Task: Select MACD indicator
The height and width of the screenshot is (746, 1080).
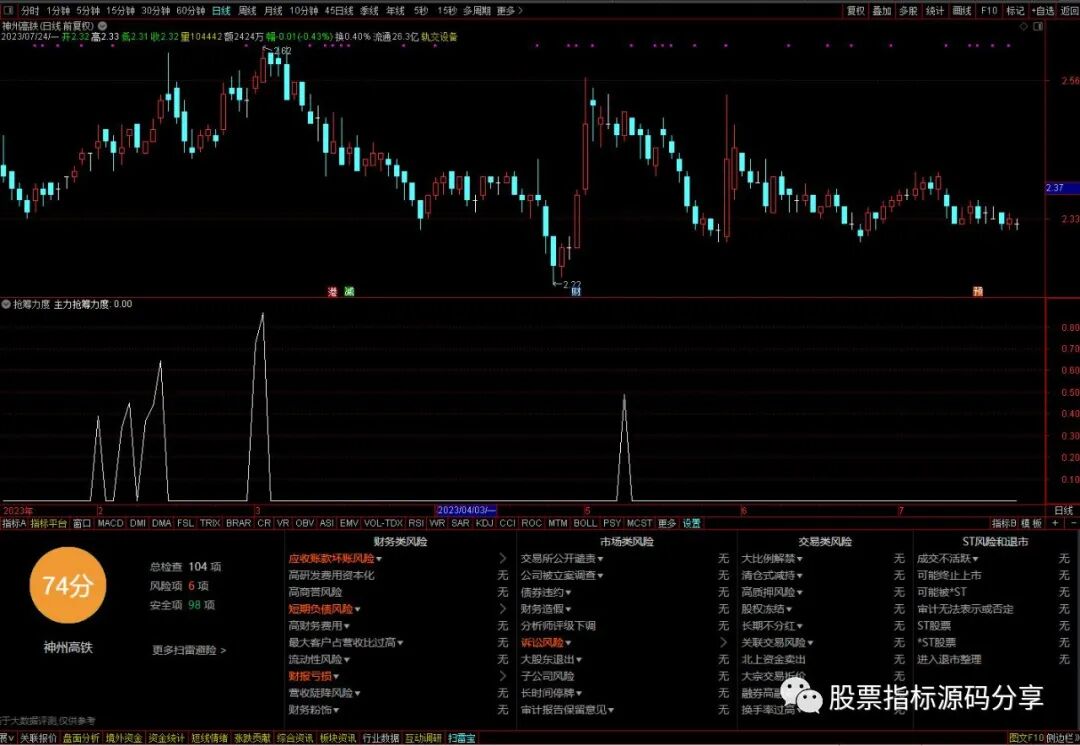Action: point(110,524)
